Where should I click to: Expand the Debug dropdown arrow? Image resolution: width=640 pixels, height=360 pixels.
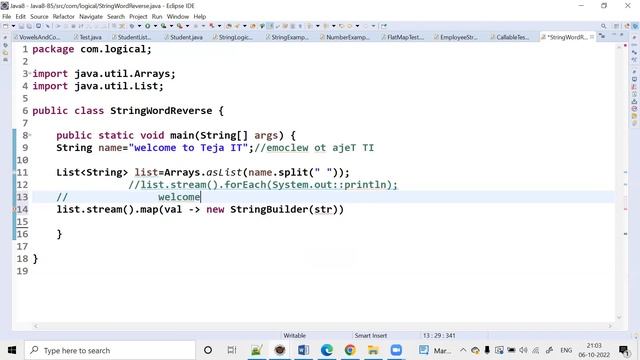(x=139, y=26)
